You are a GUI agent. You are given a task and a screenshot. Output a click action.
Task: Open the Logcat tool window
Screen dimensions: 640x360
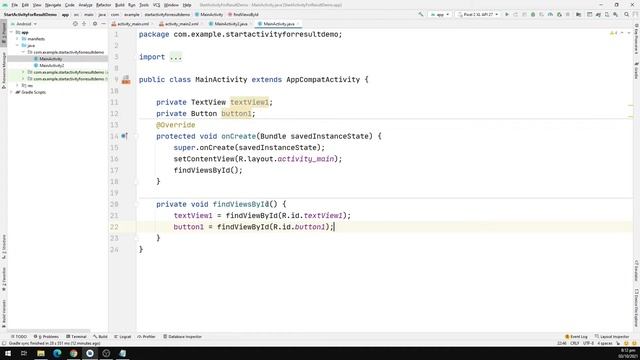pyautogui.click(x=122, y=337)
